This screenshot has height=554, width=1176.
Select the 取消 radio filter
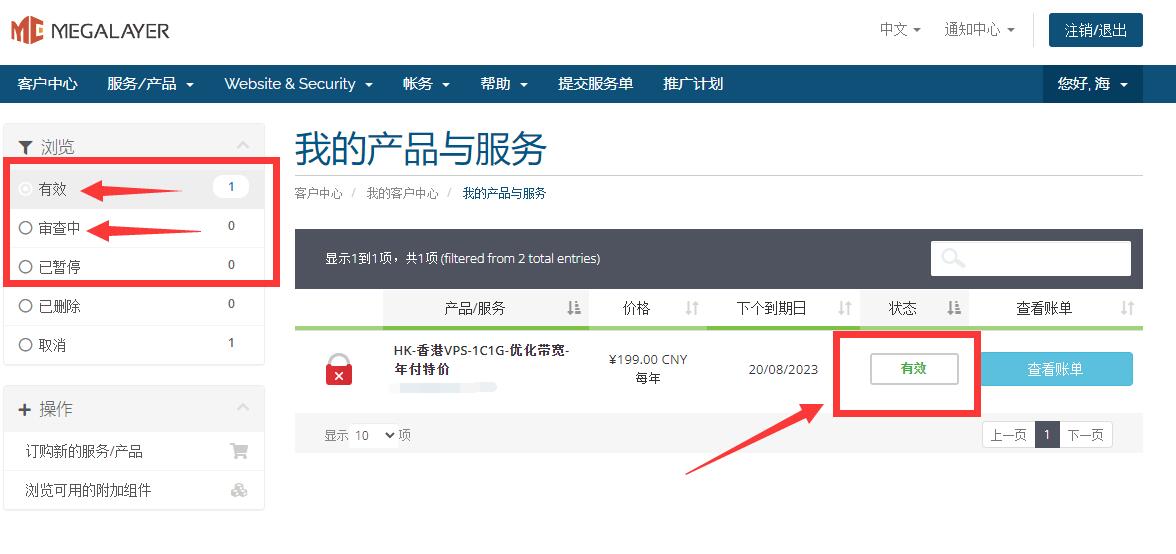[x=26, y=345]
